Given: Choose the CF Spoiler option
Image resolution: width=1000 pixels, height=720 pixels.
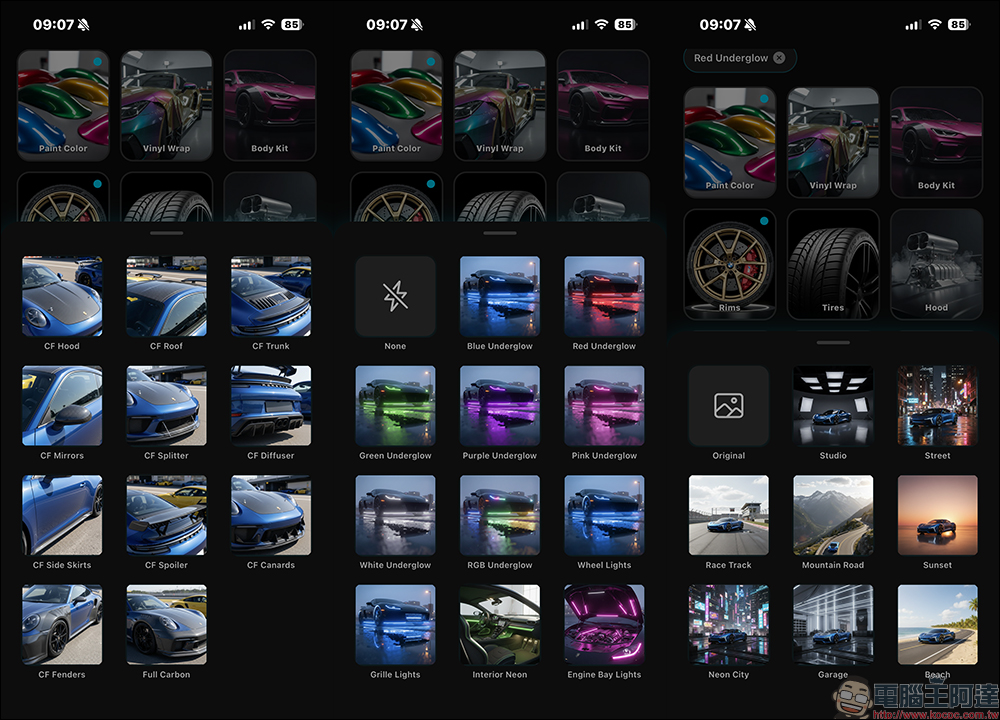Looking at the screenshot, I should [166, 515].
